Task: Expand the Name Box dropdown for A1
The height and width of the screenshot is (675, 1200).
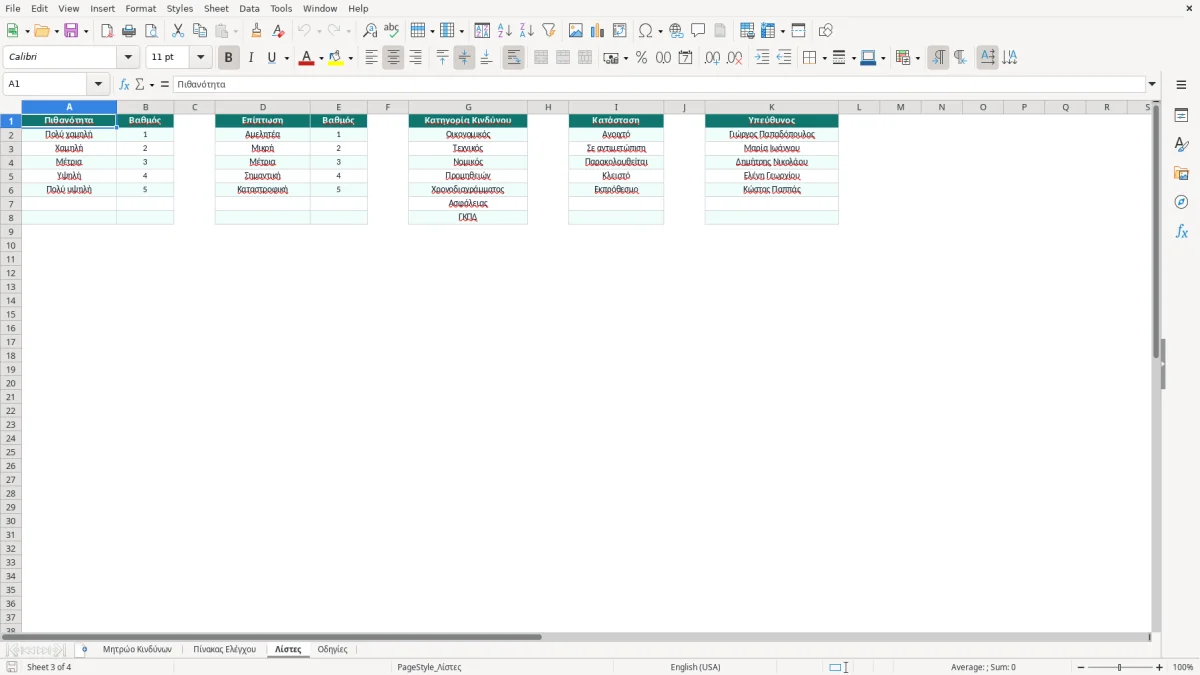Action: [98, 85]
